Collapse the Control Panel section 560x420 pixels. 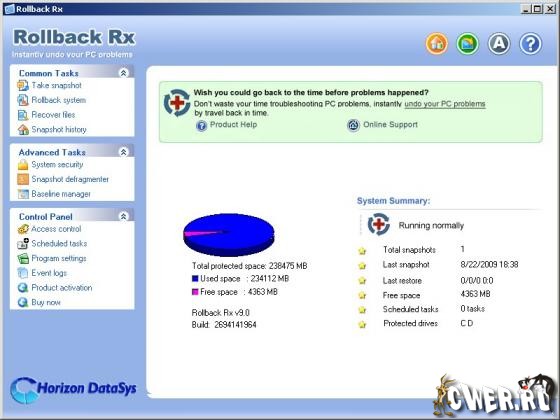tap(123, 216)
